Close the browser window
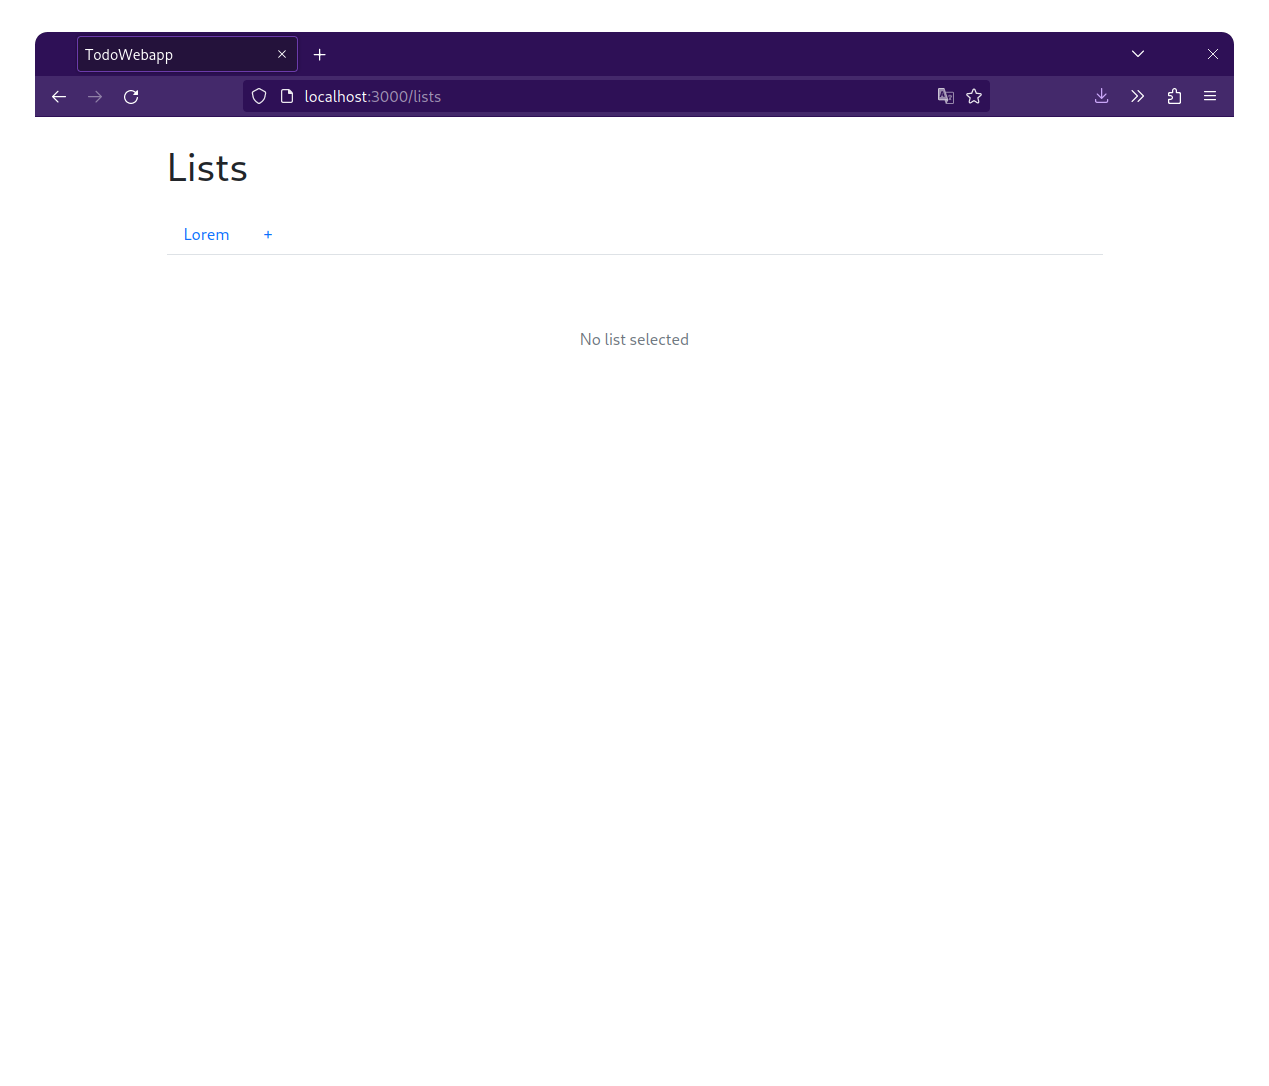The width and height of the screenshot is (1269, 1086). (x=1213, y=54)
